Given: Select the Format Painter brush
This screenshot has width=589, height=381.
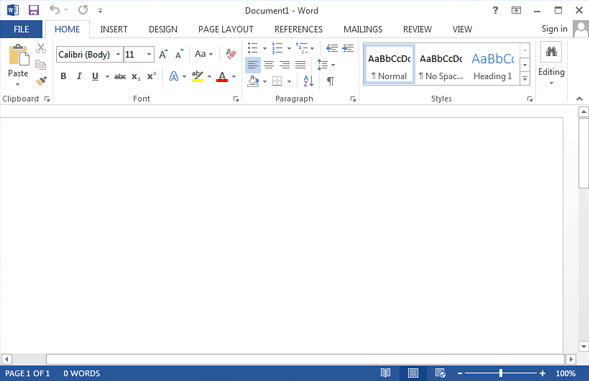Looking at the screenshot, I should 41,81.
